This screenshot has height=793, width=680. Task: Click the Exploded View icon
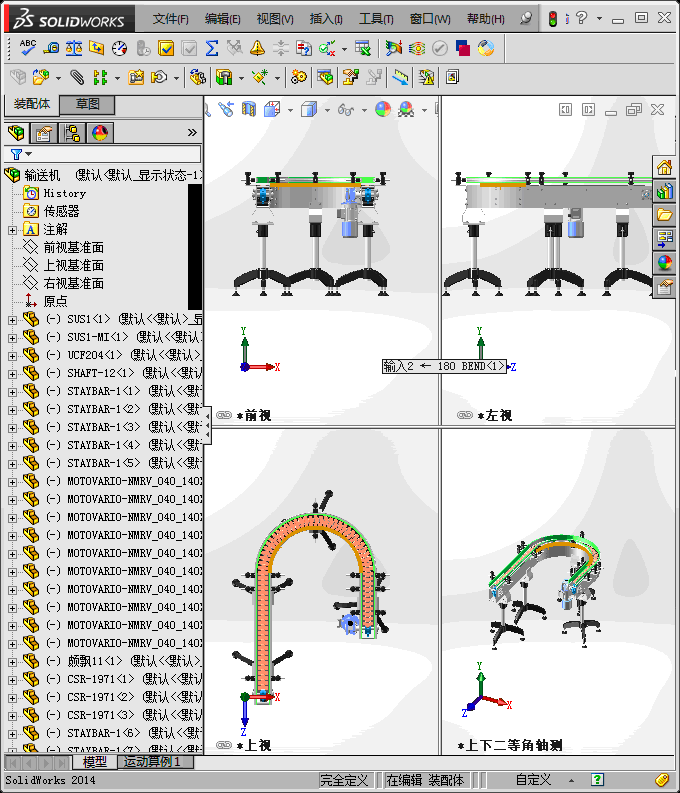coord(351,77)
